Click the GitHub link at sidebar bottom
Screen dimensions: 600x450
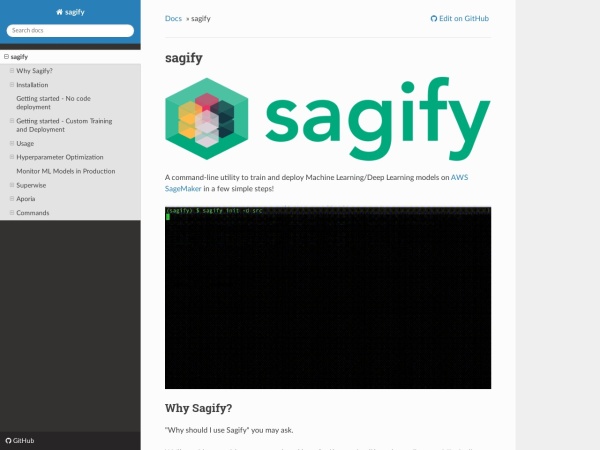(20, 441)
